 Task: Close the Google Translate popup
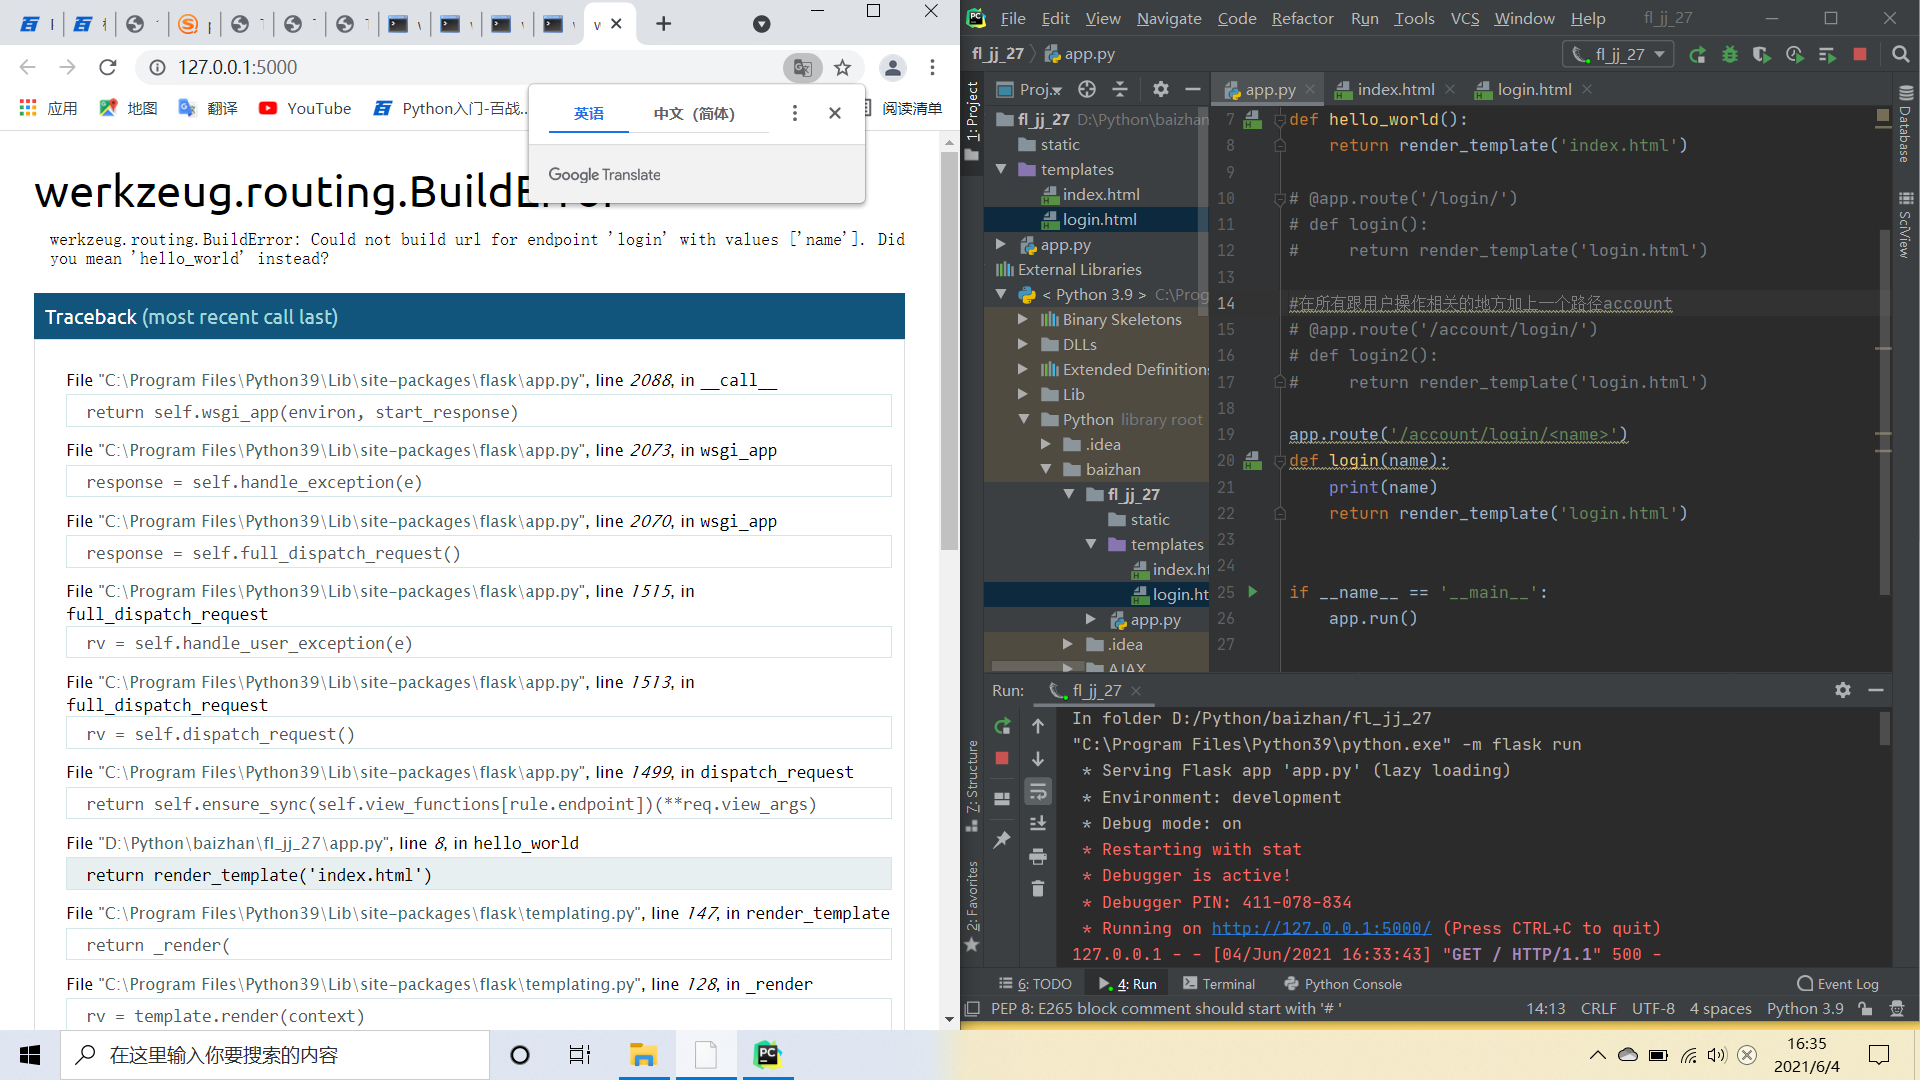tap(835, 114)
